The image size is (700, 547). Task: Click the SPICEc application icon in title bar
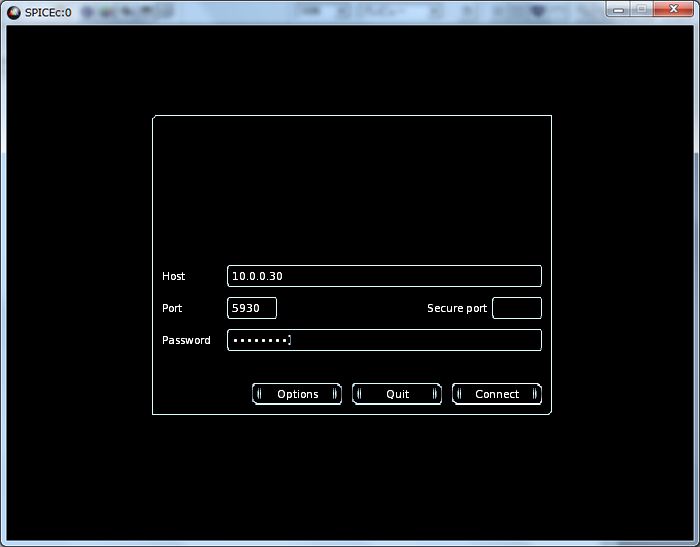click(x=14, y=13)
